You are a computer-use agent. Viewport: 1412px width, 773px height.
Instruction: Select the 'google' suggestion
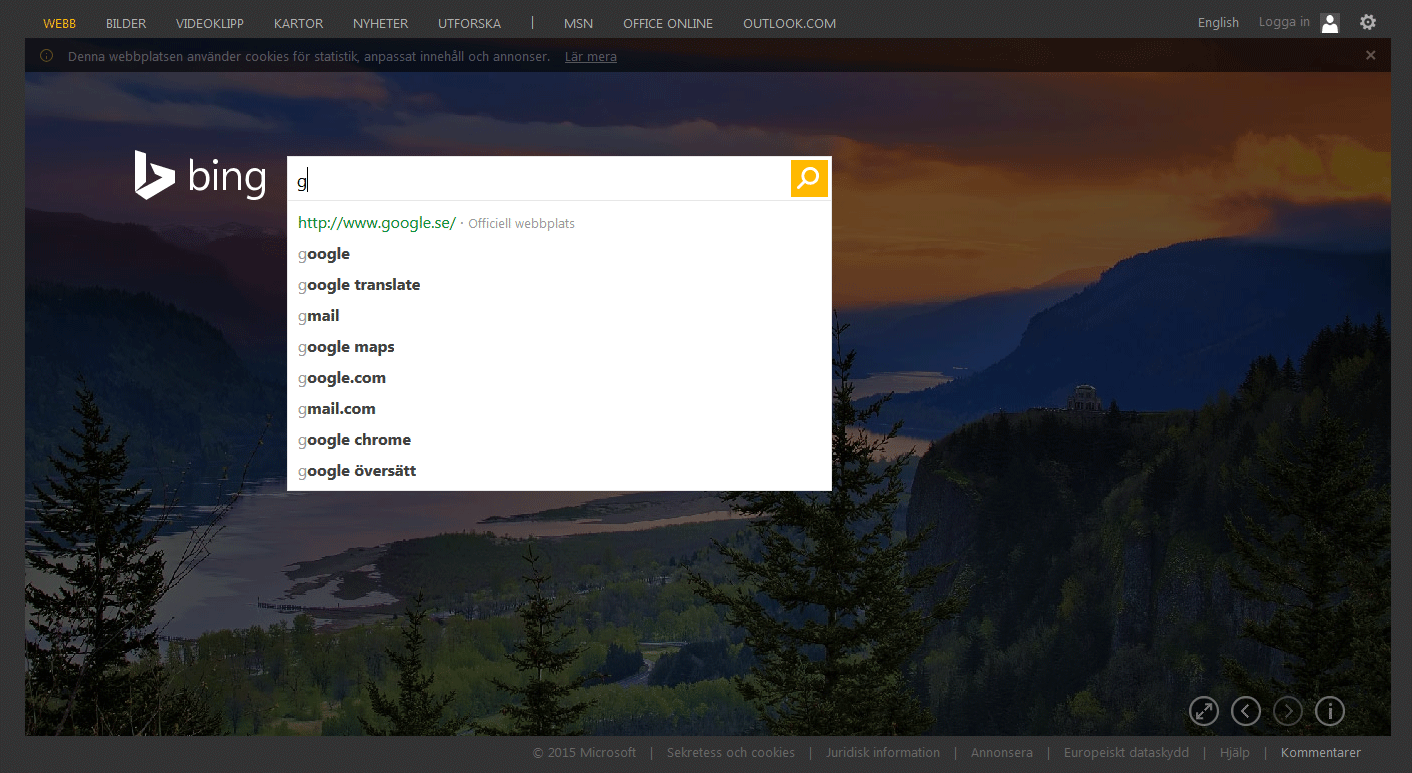559,254
